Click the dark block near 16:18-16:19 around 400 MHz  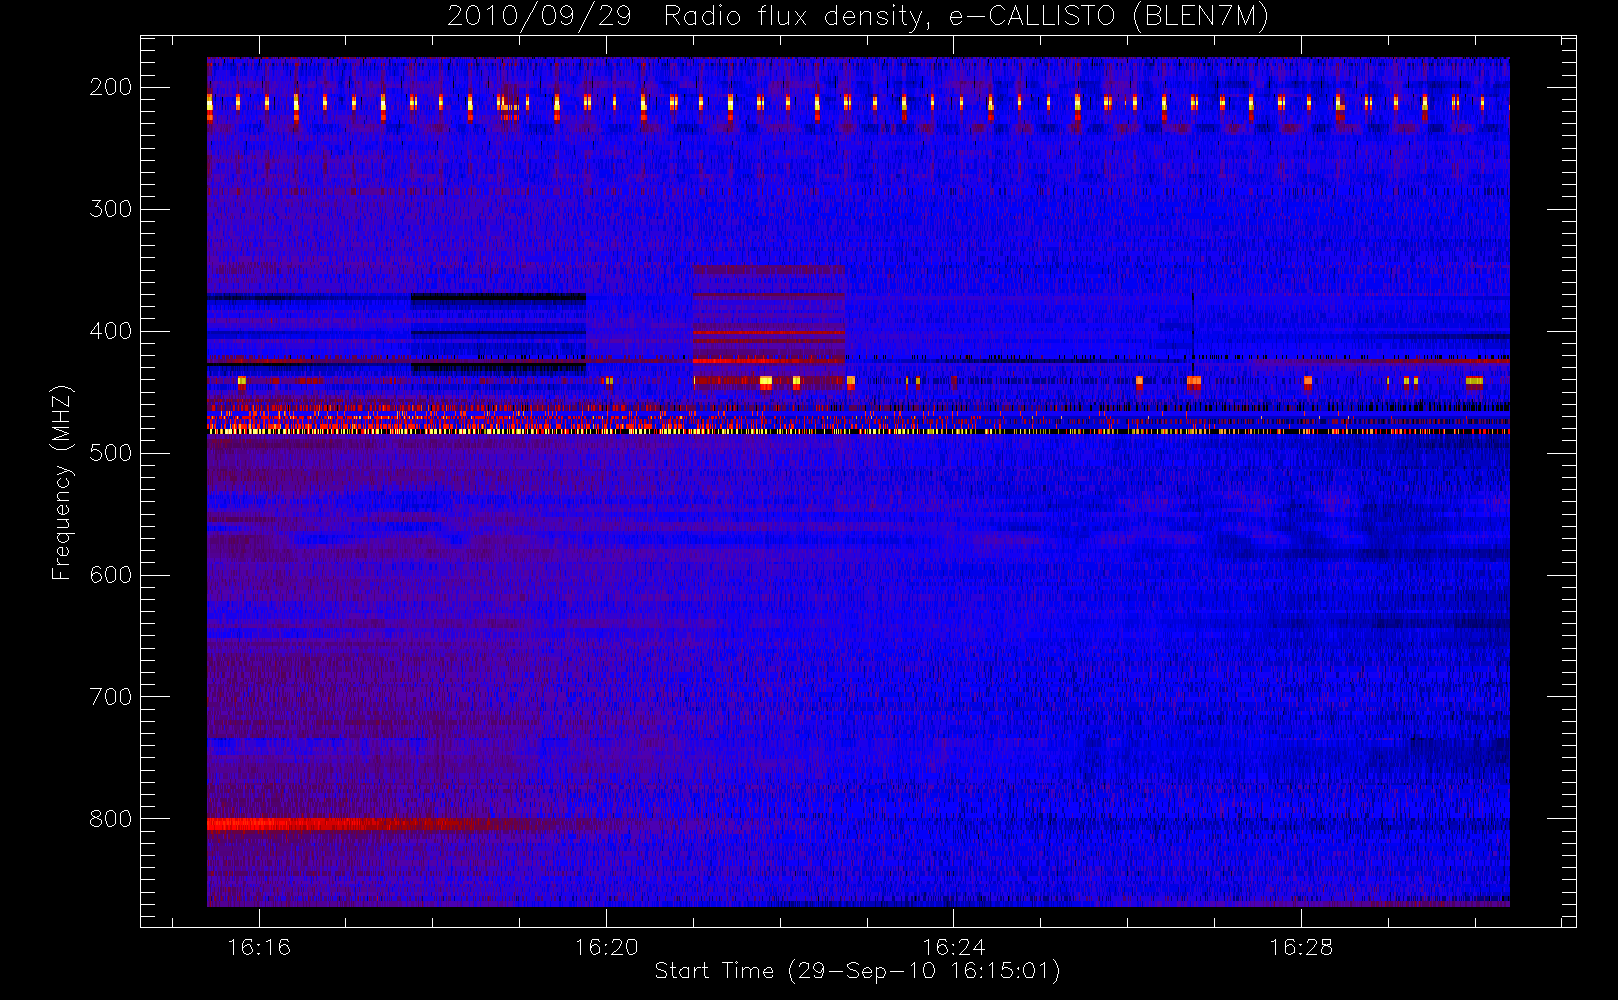coord(499,334)
